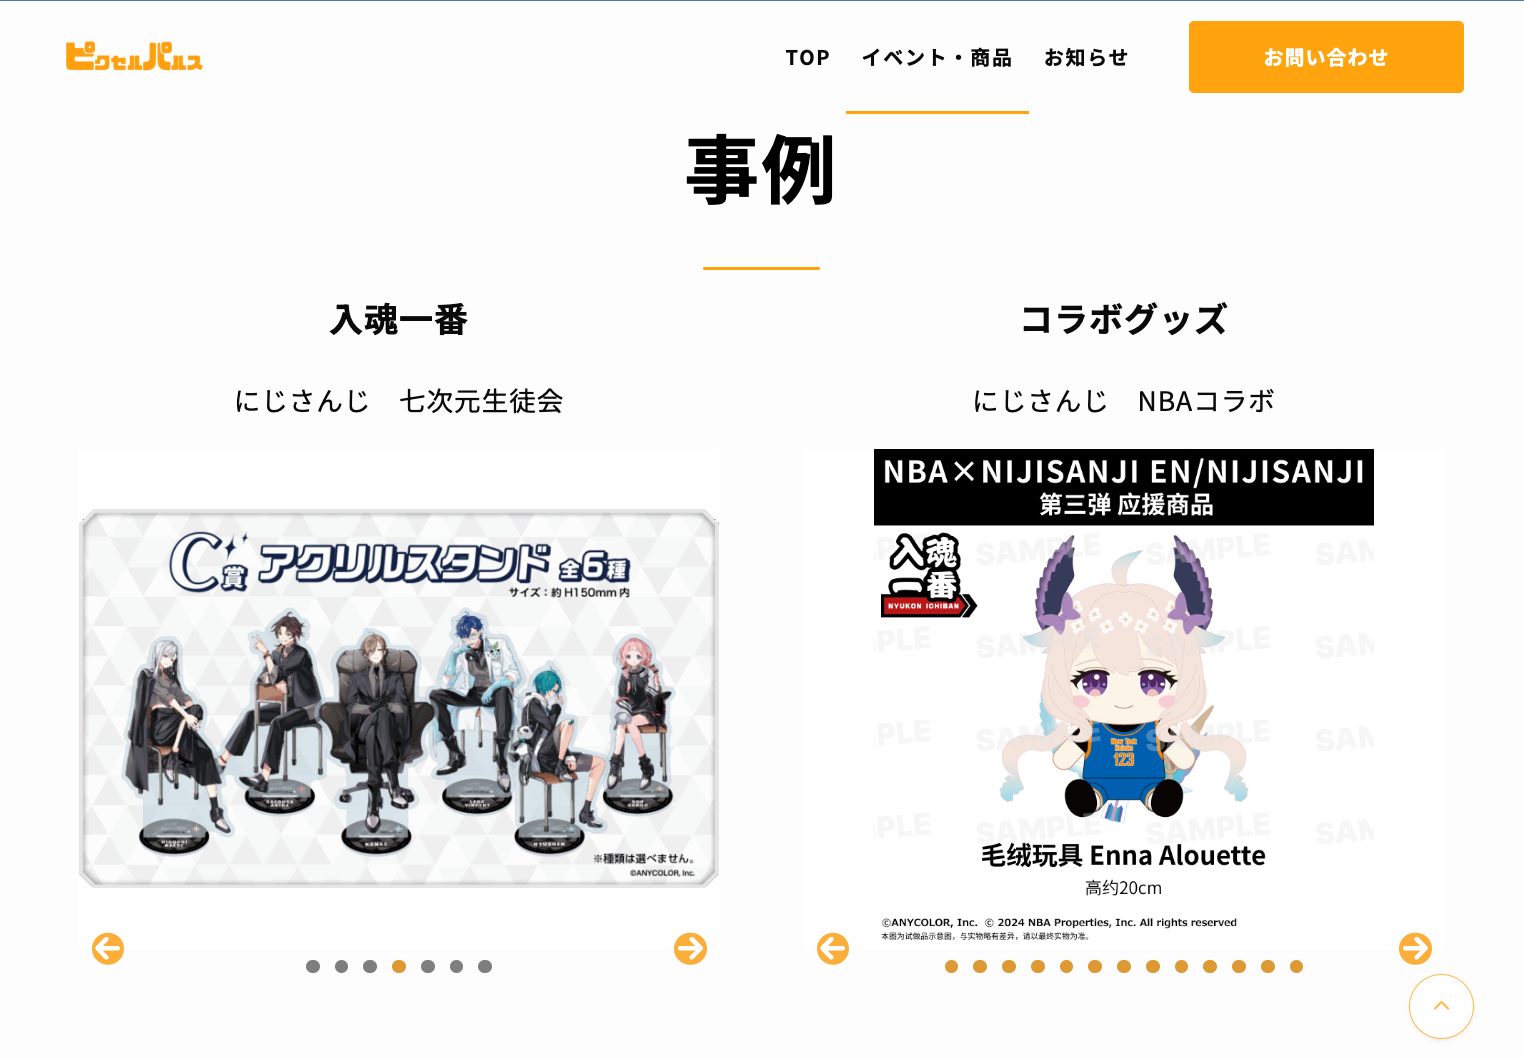
Task: Select last dot in 入魂一番 carousel
Action: pyautogui.click(x=485, y=966)
